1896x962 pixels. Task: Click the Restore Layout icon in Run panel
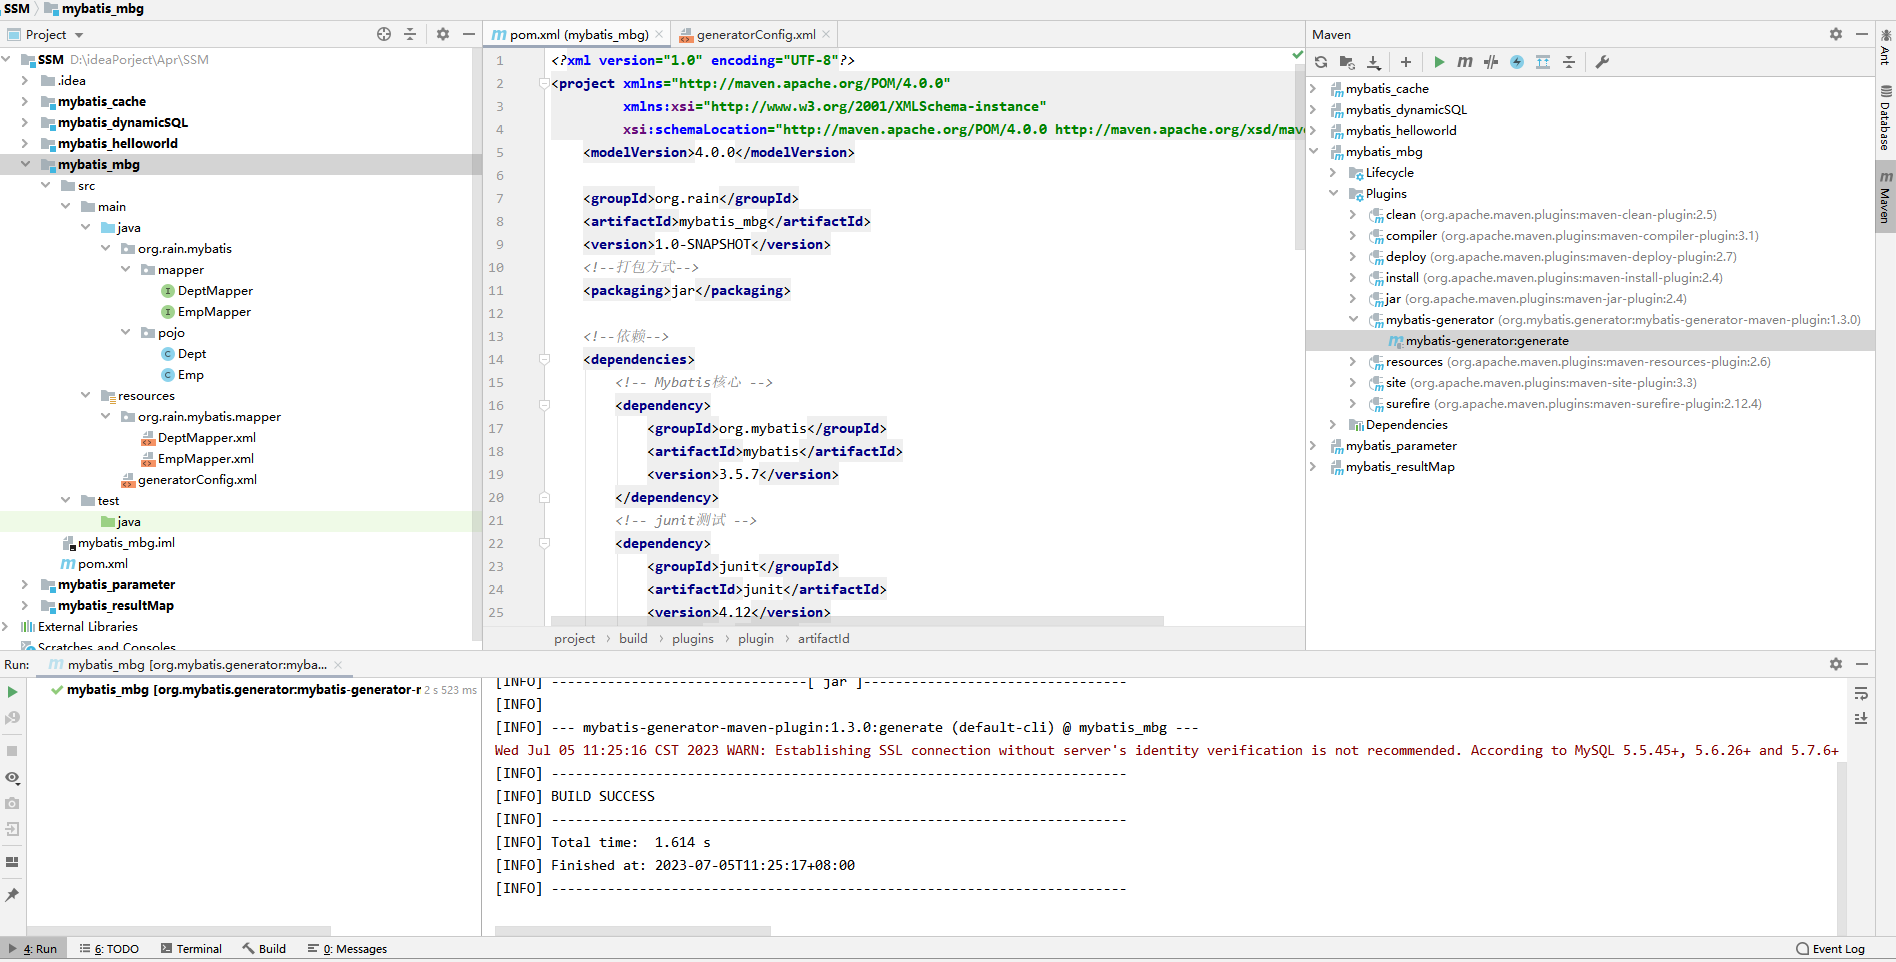point(12,862)
